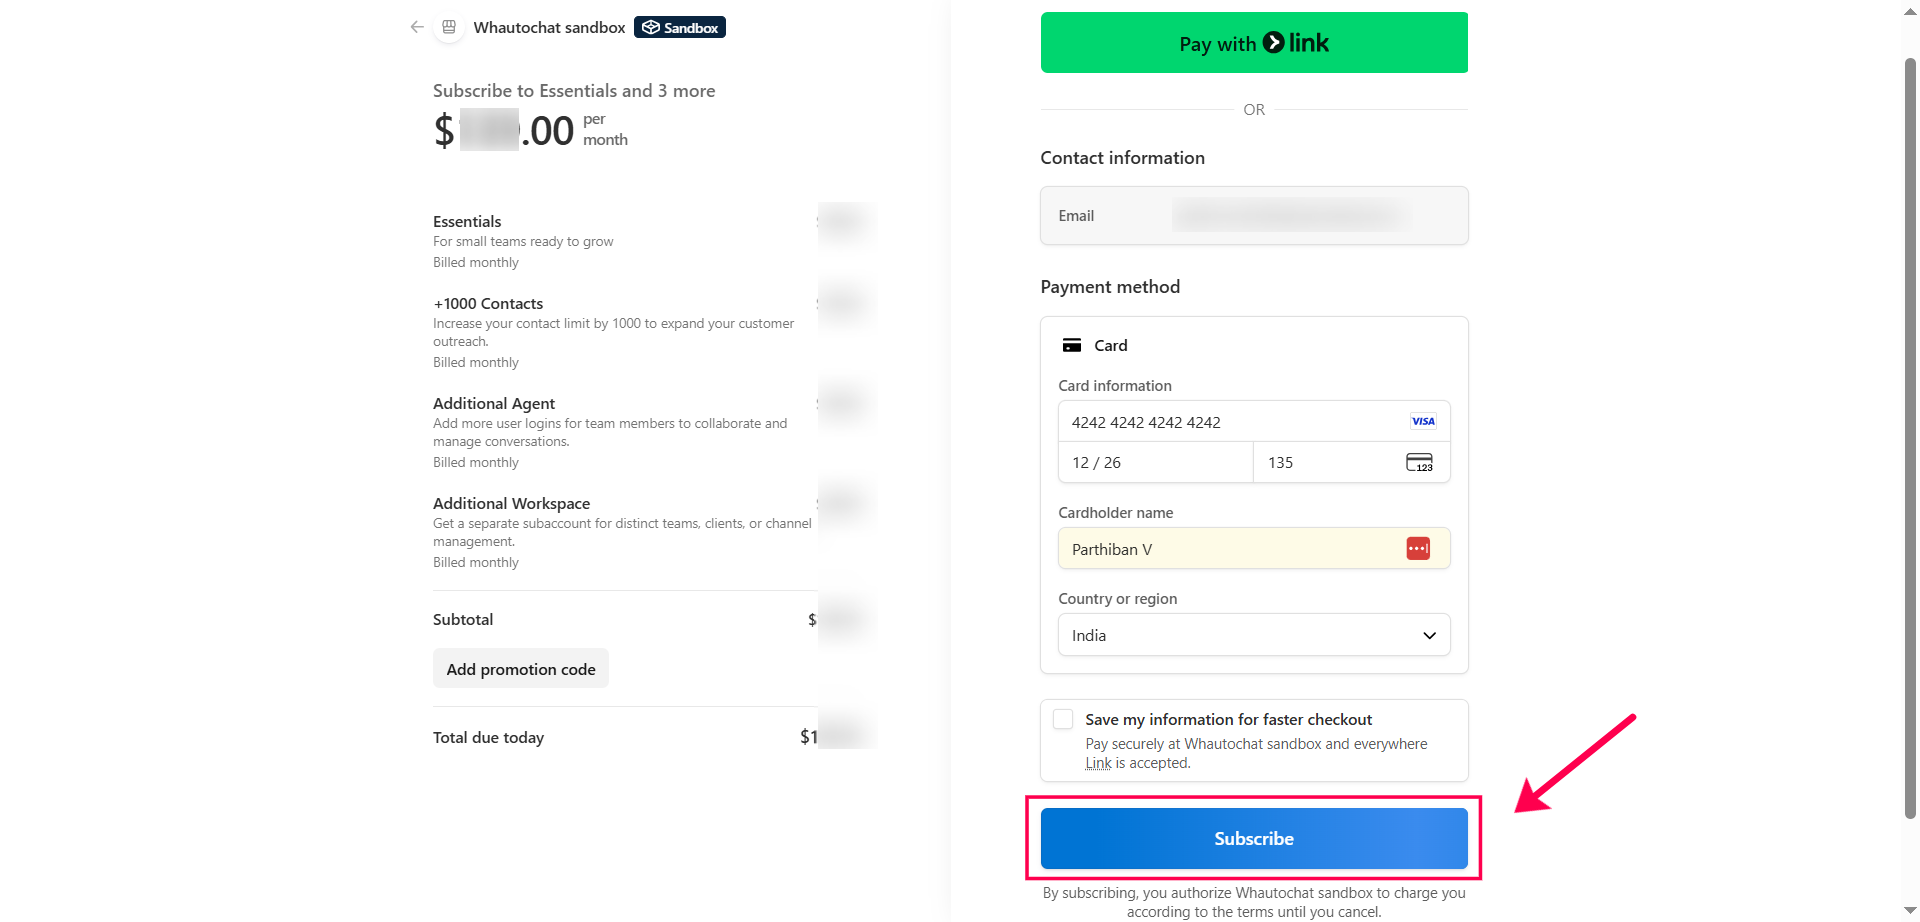Click the CVC helper icon in security field
The image size is (1920, 922).
pyautogui.click(x=1420, y=462)
